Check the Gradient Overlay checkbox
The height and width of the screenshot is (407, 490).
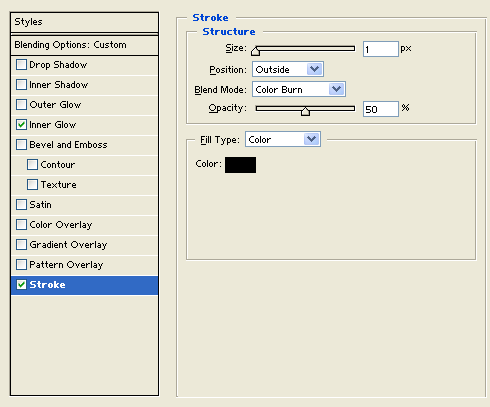(x=21, y=245)
